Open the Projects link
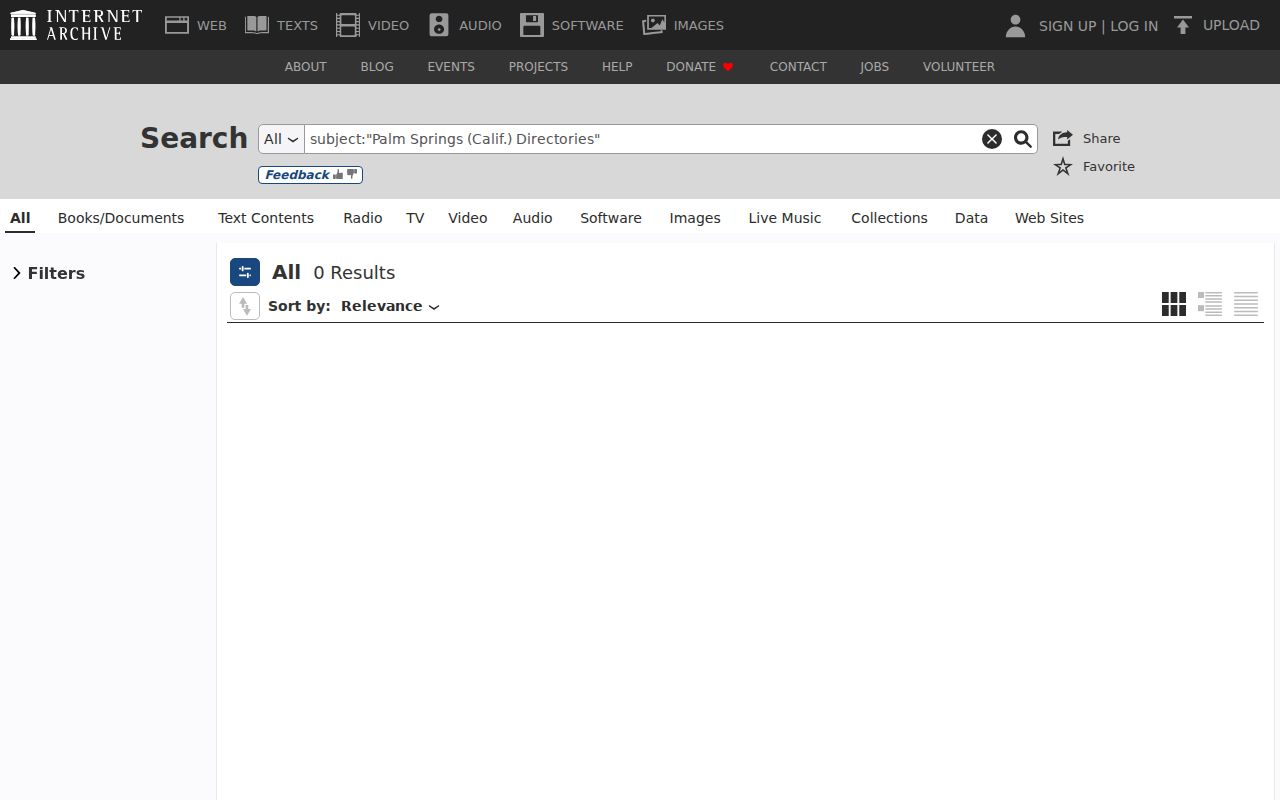Viewport: 1280px width, 800px height. point(538,67)
